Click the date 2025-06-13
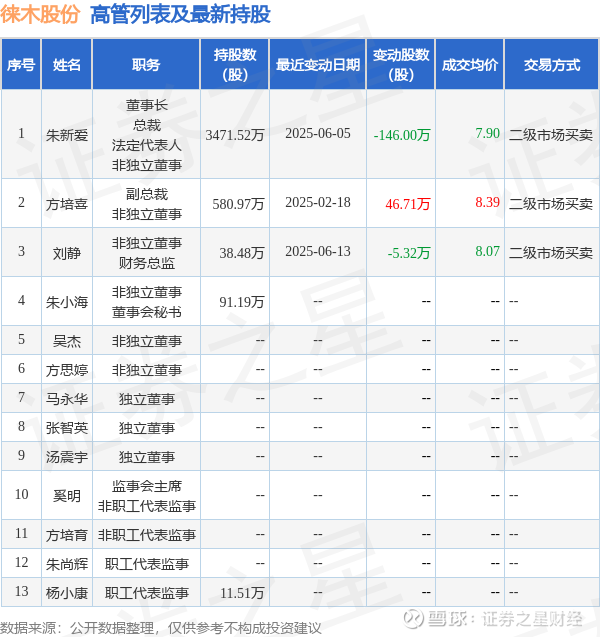600x637 pixels. coord(318,251)
